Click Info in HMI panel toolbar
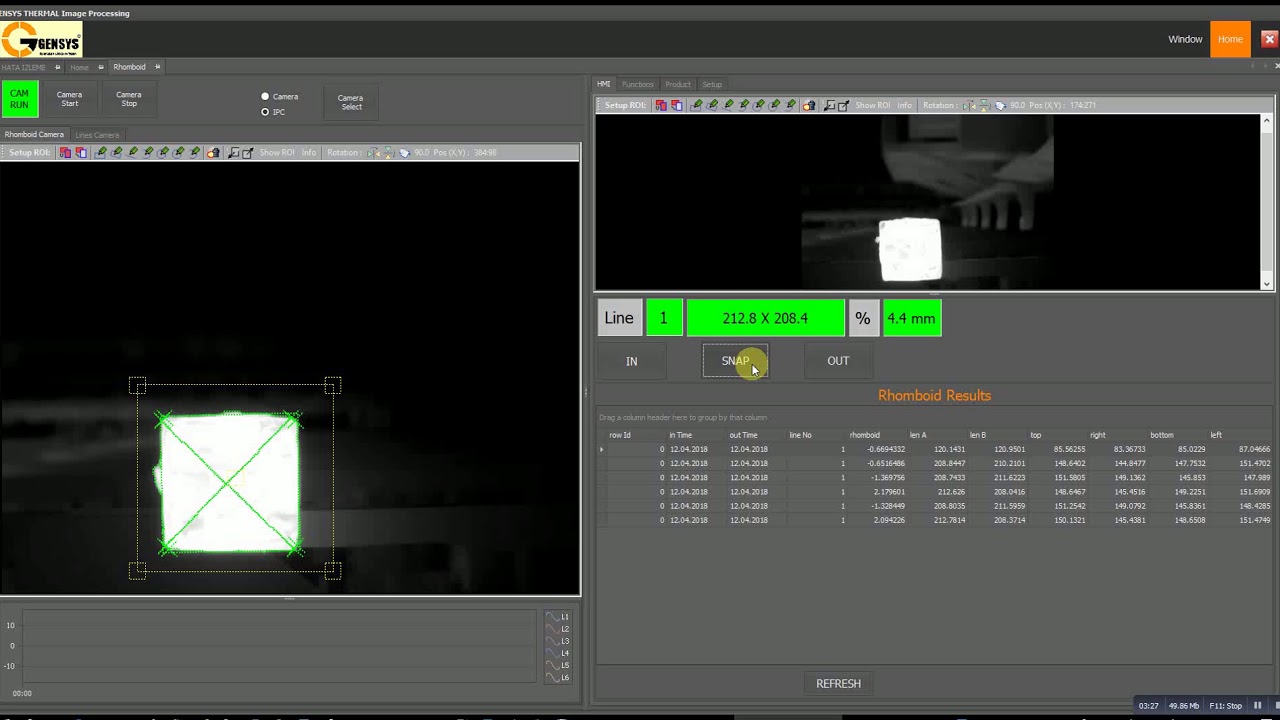Screen dimensions: 1280x720 [904, 105]
